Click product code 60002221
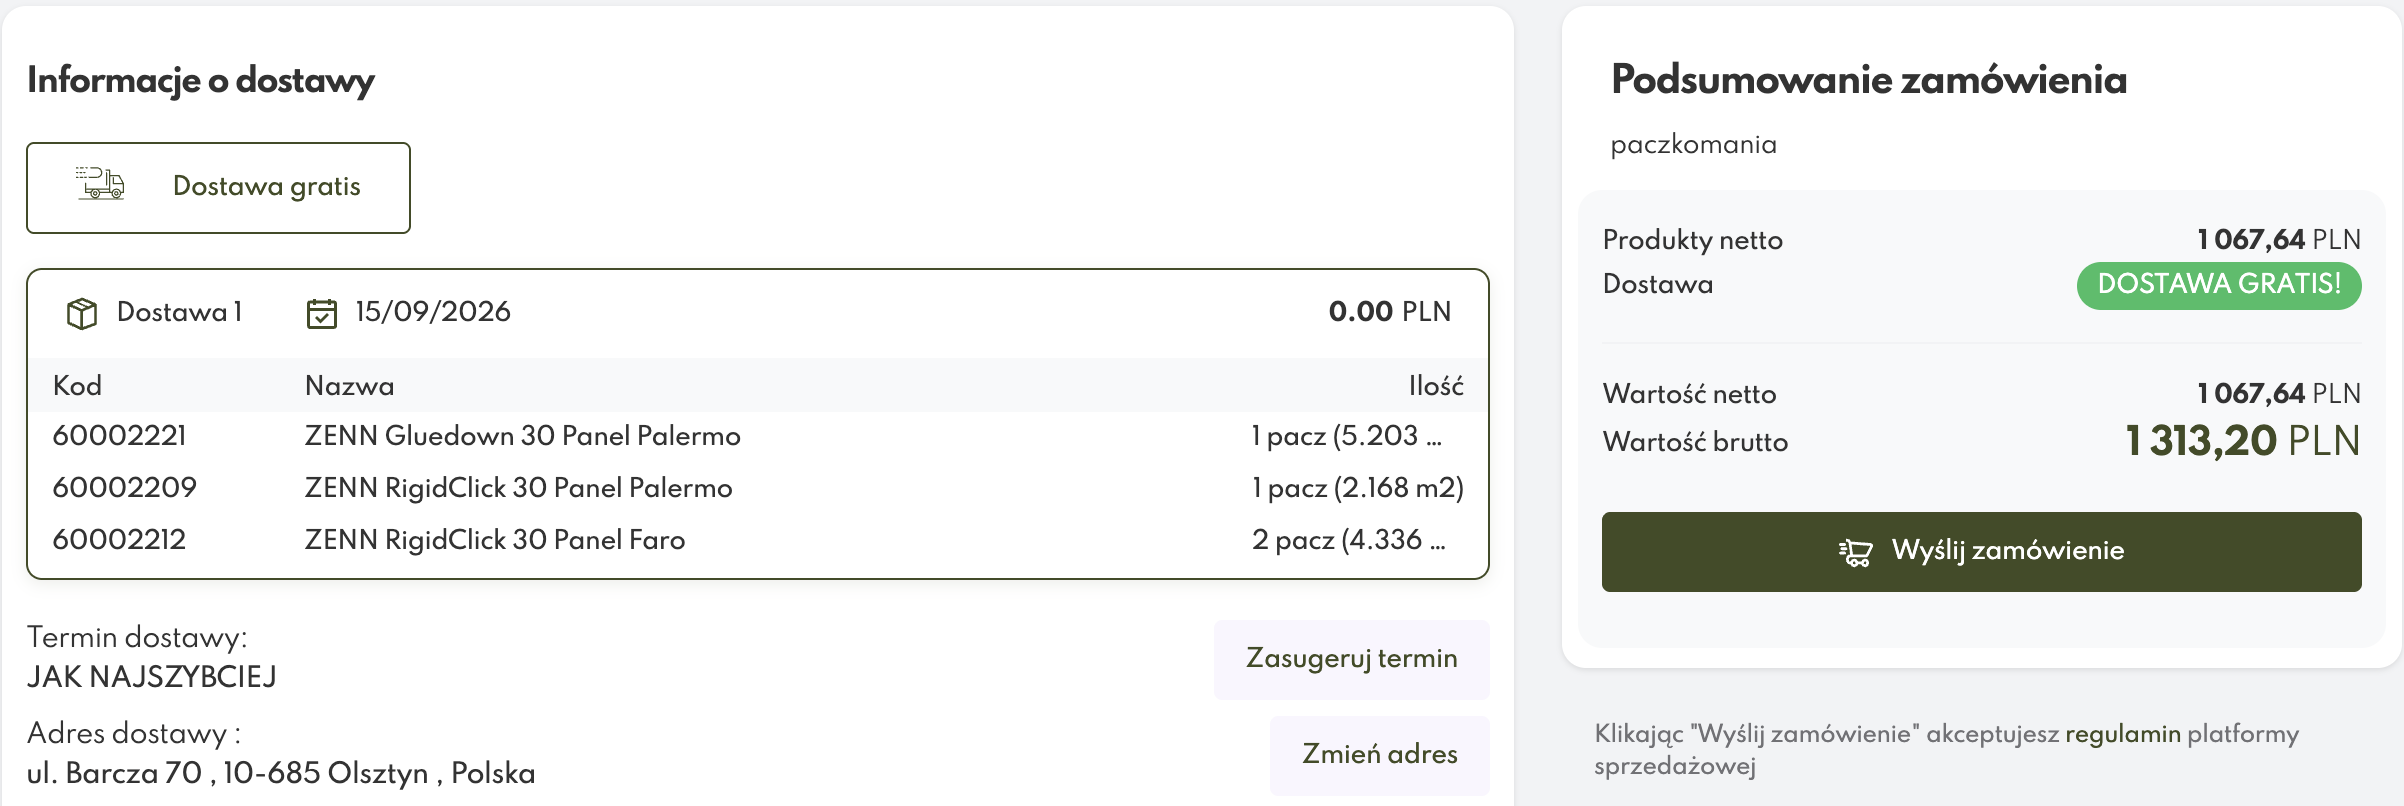The image size is (2404, 806). click(119, 436)
